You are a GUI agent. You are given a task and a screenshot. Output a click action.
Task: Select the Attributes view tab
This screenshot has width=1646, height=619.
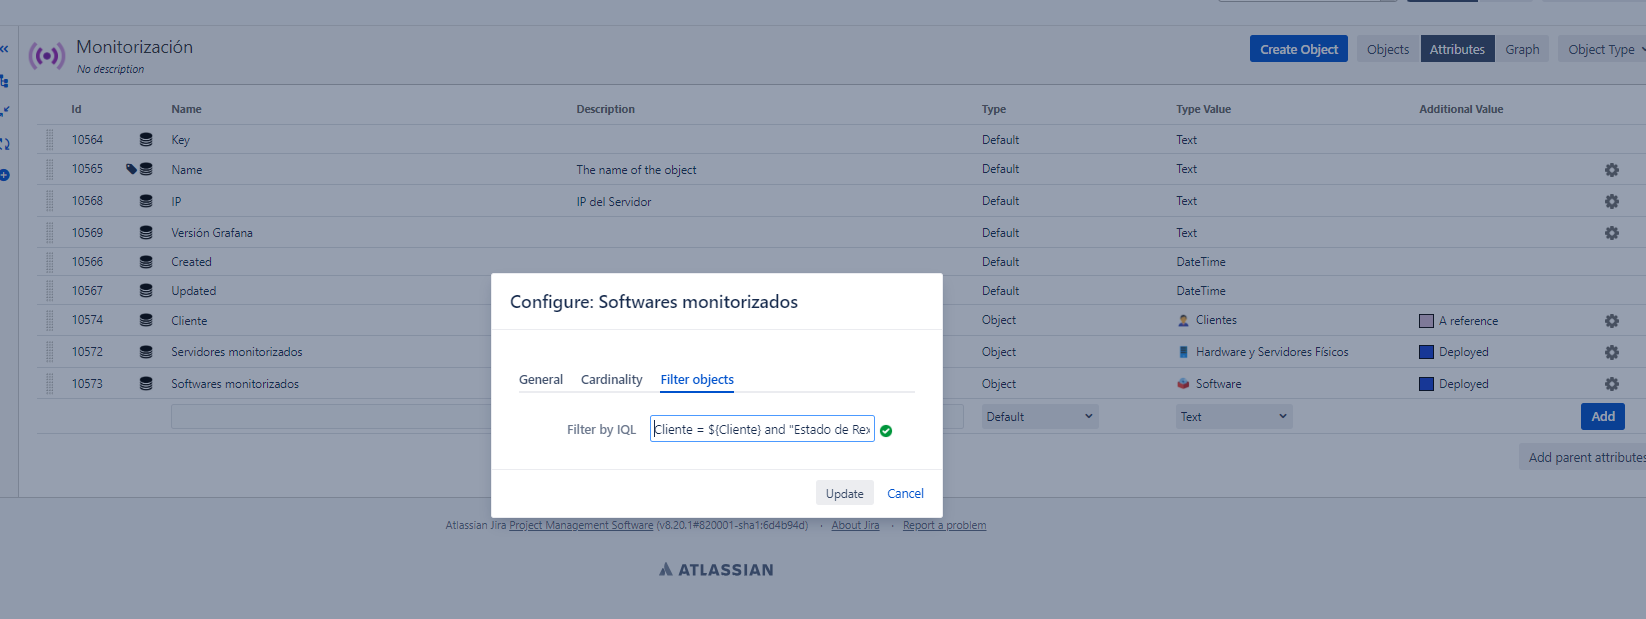(1457, 49)
